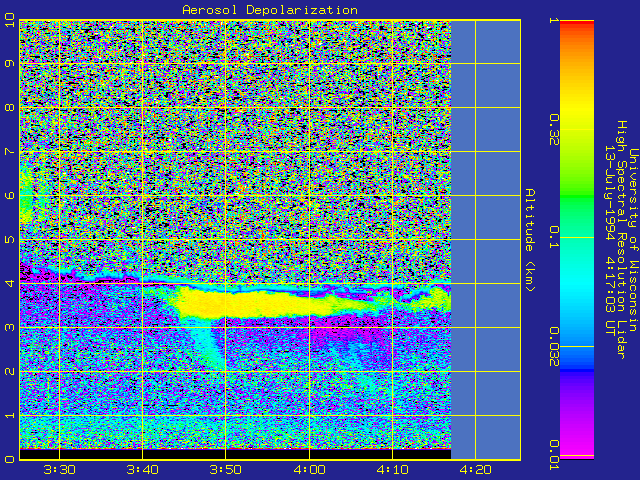
Task: Click the black ground band at plot bottom
Action: [236, 454]
